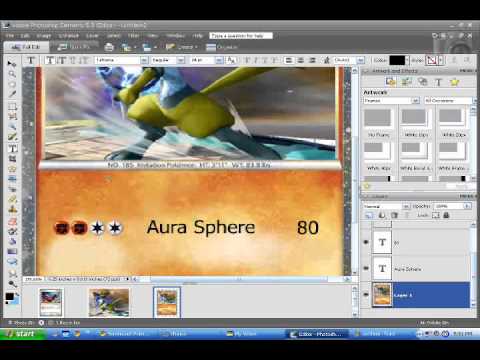Select the Straighten tool

(x=12, y=179)
